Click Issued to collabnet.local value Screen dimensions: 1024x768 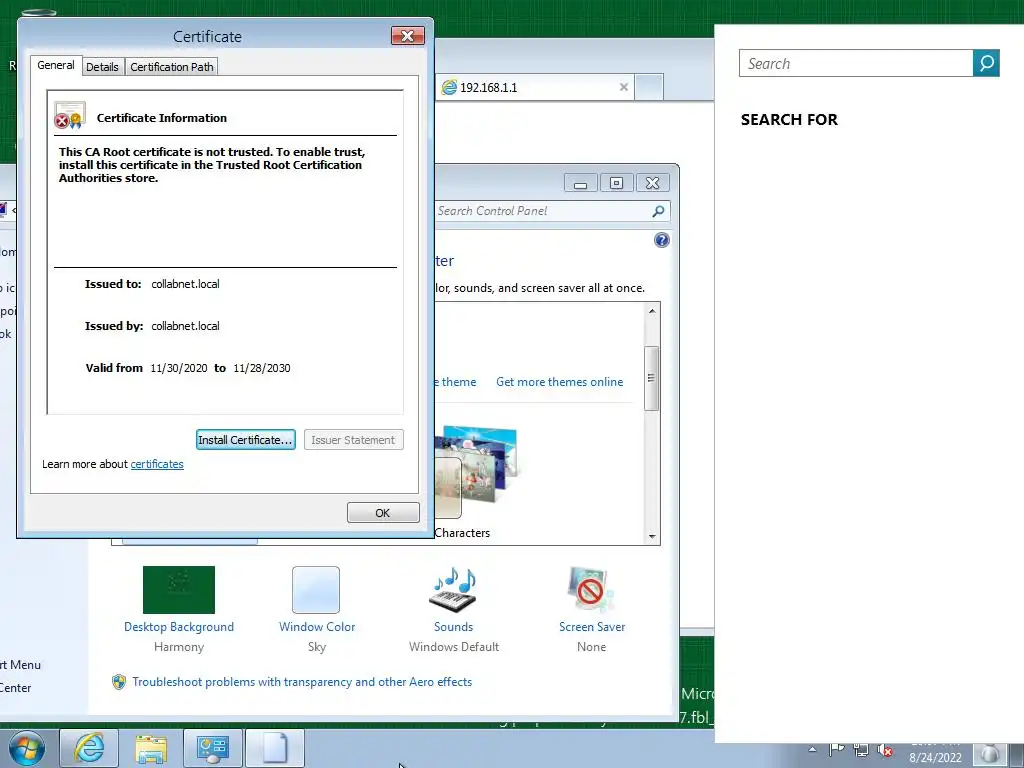coord(185,284)
